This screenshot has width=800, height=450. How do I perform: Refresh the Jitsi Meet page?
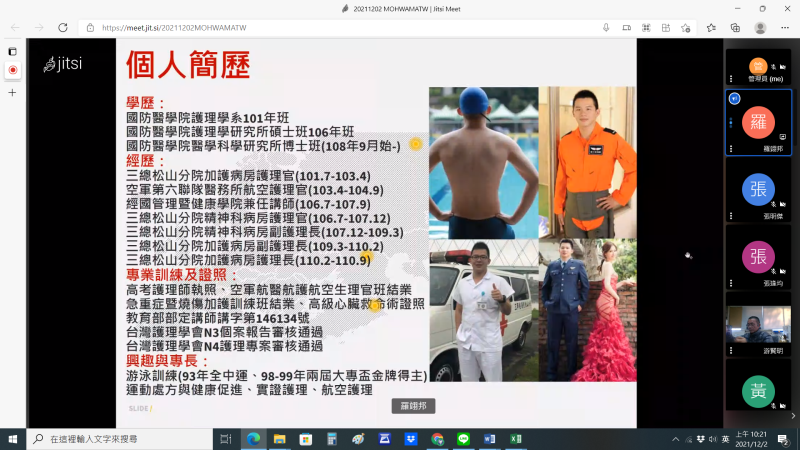pos(63,28)
